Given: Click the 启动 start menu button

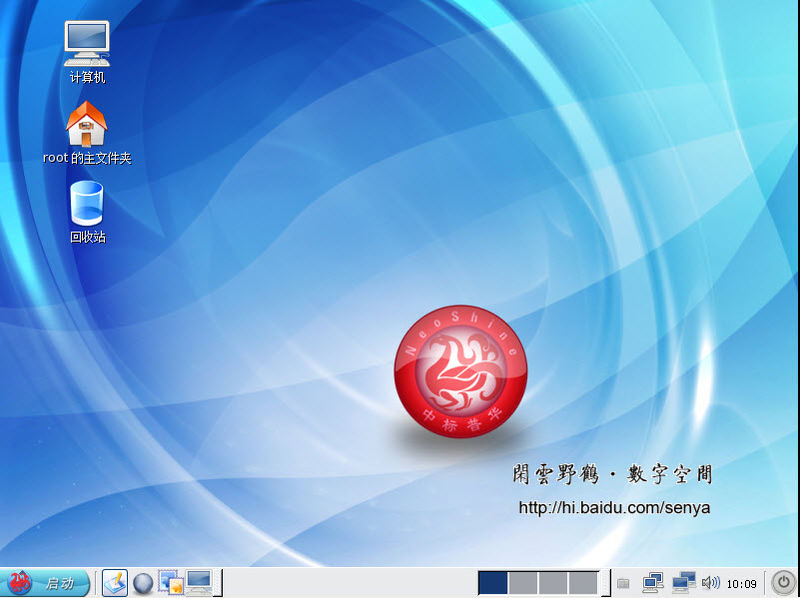Looking at the screenshot, I should coord(45,582).
